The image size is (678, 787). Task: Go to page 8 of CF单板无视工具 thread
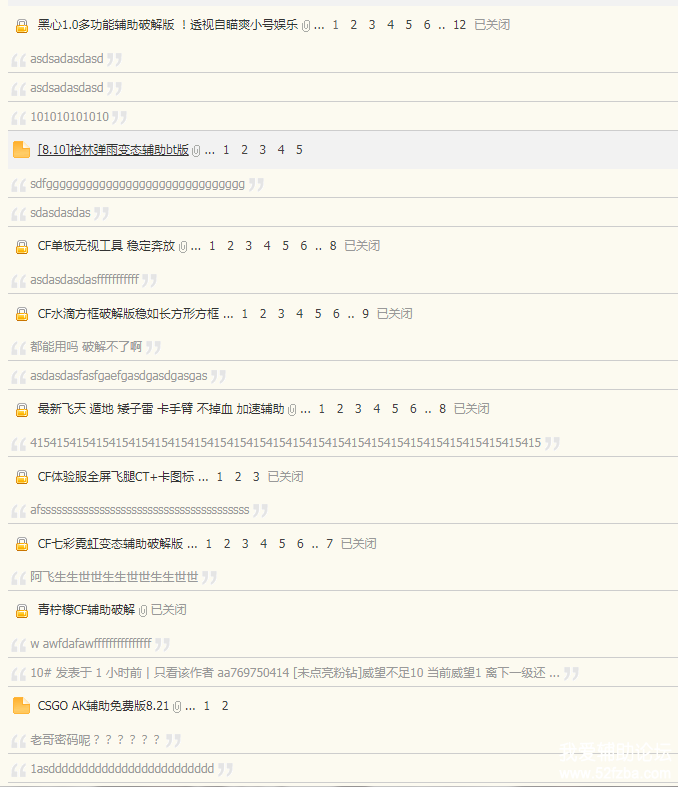[x=333, y=245]
